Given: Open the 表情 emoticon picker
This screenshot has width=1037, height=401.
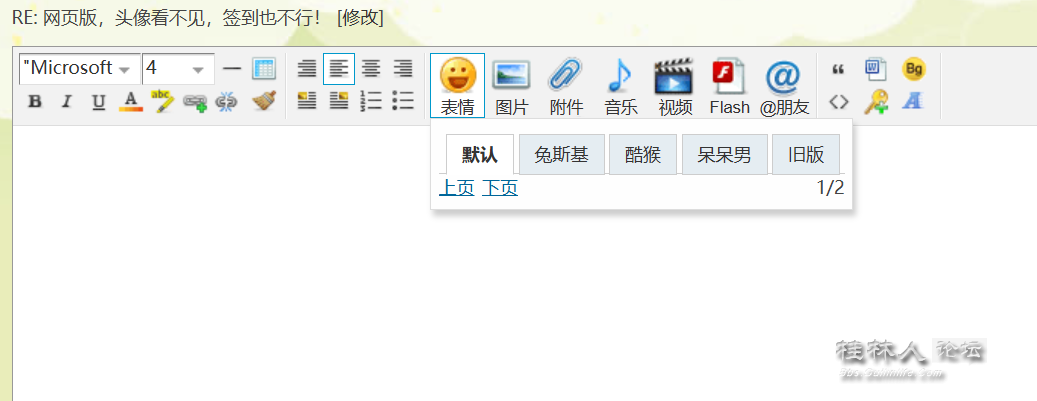Looking at the screenshot, I should pos(457,85).
